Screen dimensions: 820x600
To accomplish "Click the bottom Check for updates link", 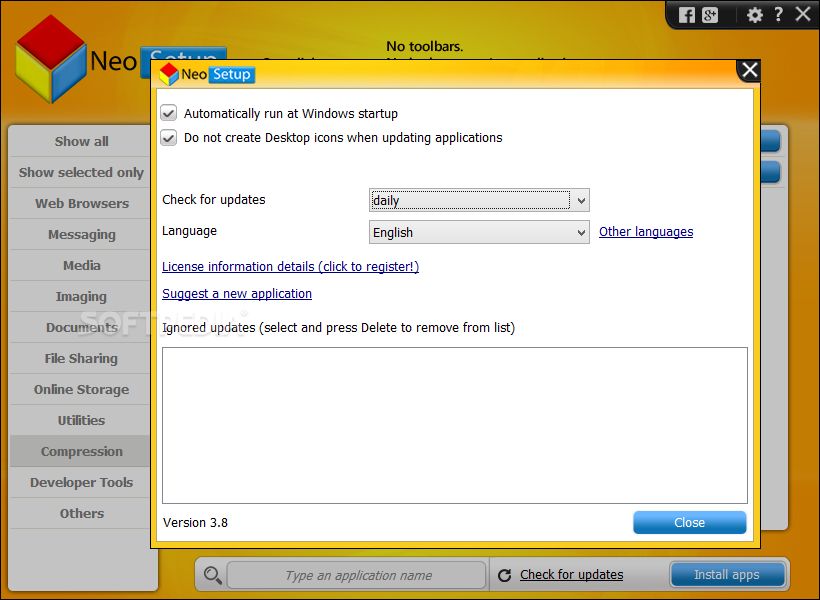I will (572, 575).
